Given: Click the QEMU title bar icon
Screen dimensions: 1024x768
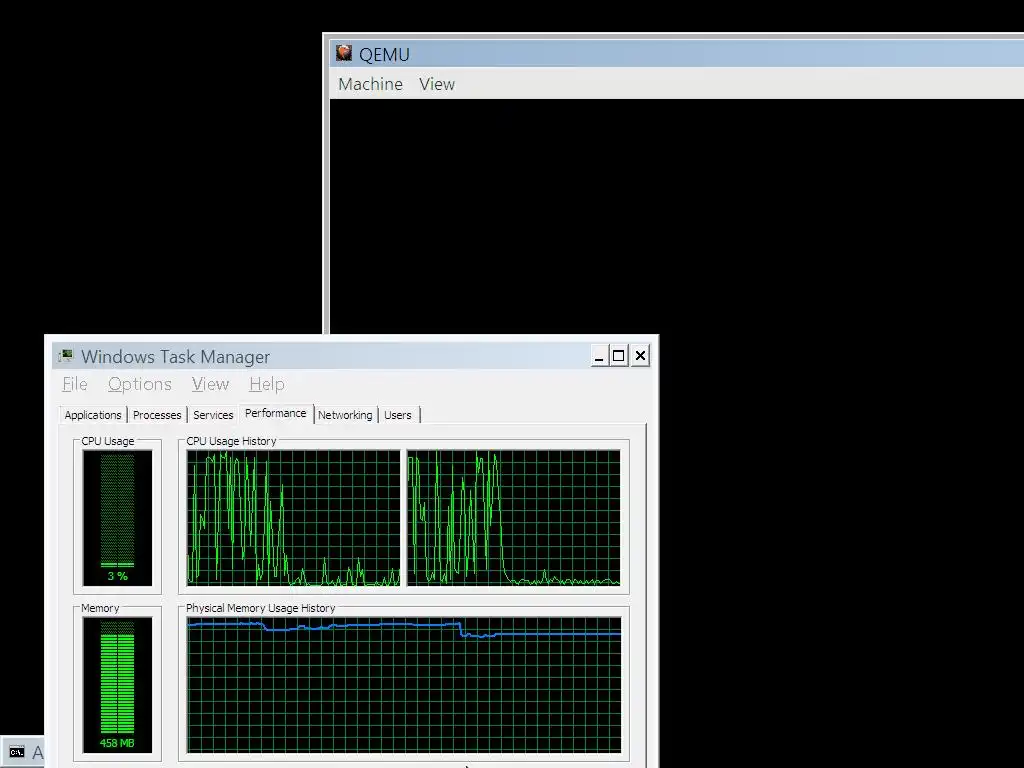Looking at the screenshot, I should (x=344, y=53).
